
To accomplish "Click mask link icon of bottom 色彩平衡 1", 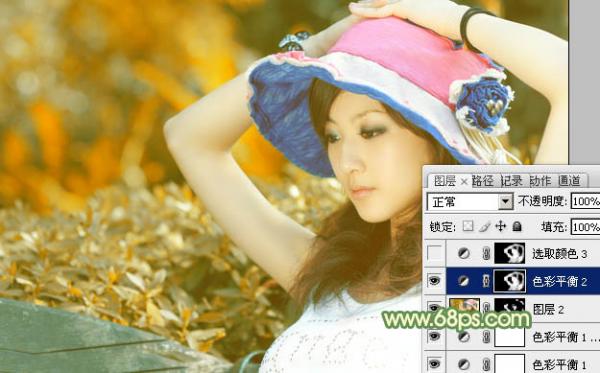I will [486, 364].
